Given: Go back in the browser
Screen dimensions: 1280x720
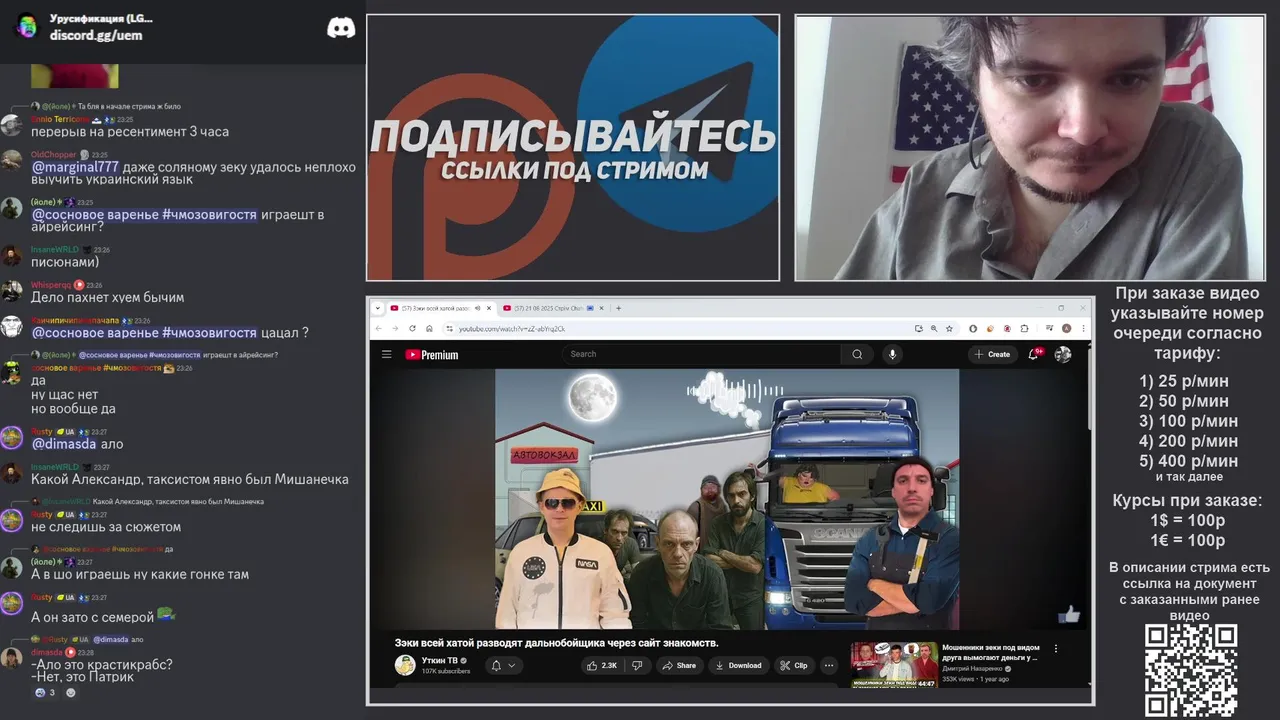Looking at the screenshot, I should coord(378,328).
